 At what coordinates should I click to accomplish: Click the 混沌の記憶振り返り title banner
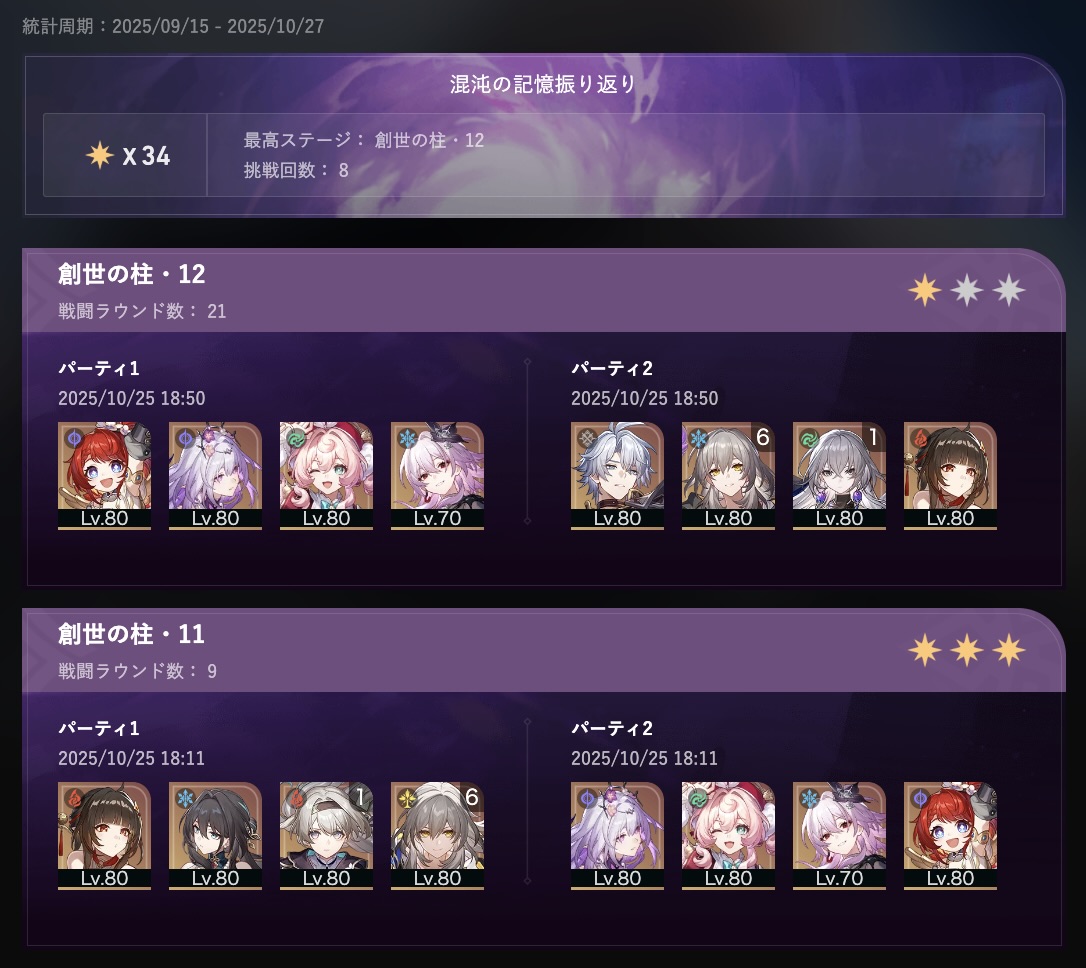[543, 84]
